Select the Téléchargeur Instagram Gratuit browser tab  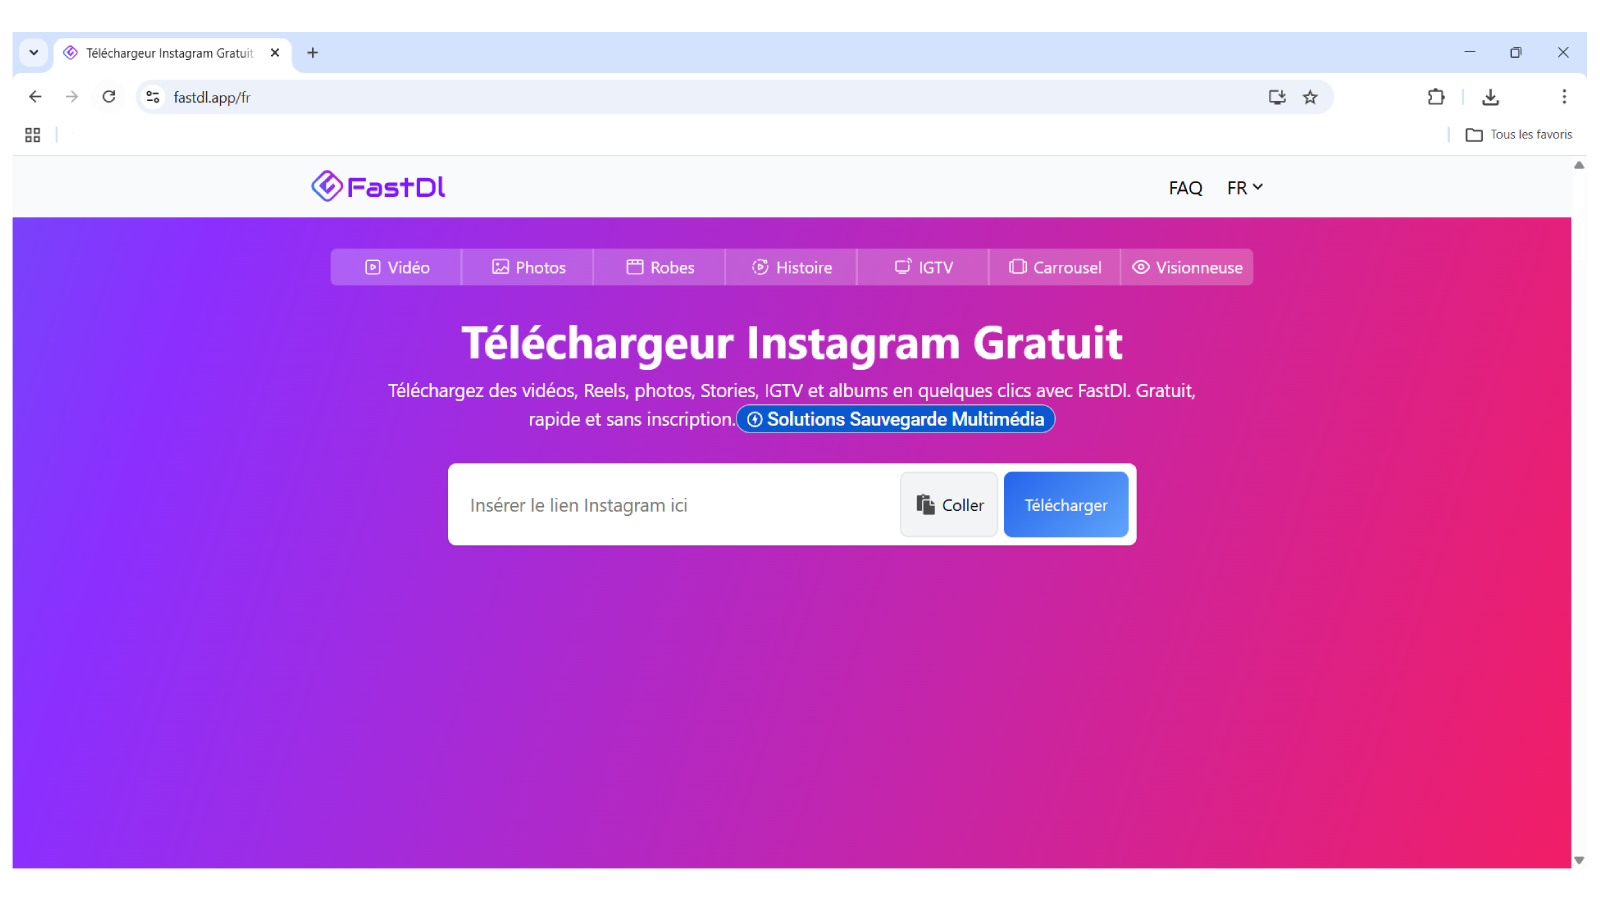point(173,53)
